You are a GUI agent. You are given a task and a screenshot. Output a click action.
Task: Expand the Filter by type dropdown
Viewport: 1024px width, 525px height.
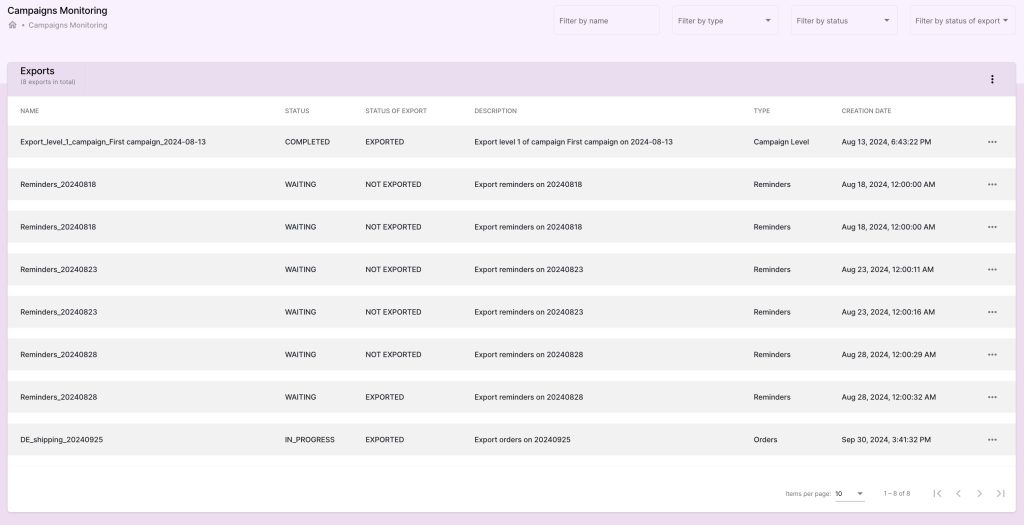coord(725,20)
